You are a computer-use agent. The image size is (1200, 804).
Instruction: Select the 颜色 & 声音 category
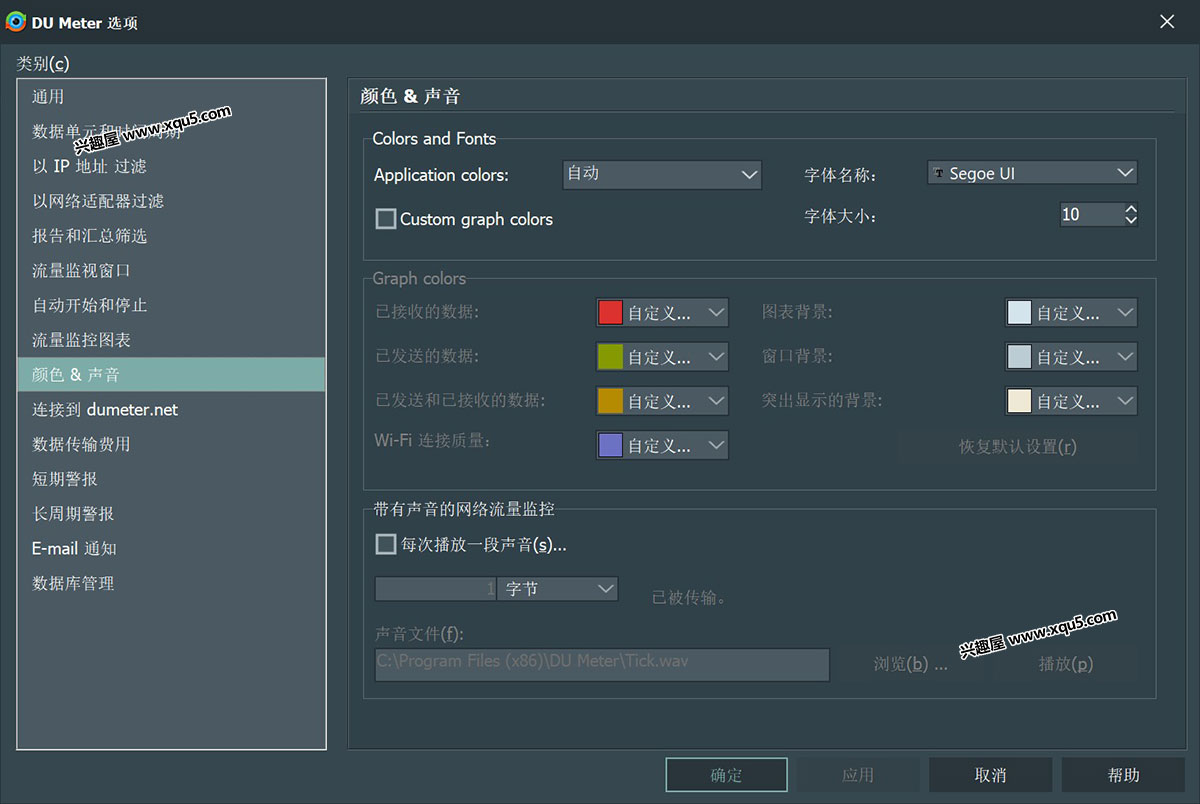pyautogui.click(x=171, y=375)
